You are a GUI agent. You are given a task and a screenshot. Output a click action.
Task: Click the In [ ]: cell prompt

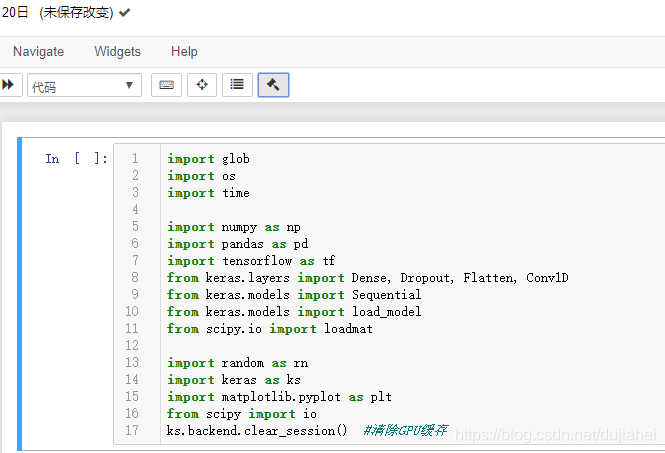76,159
